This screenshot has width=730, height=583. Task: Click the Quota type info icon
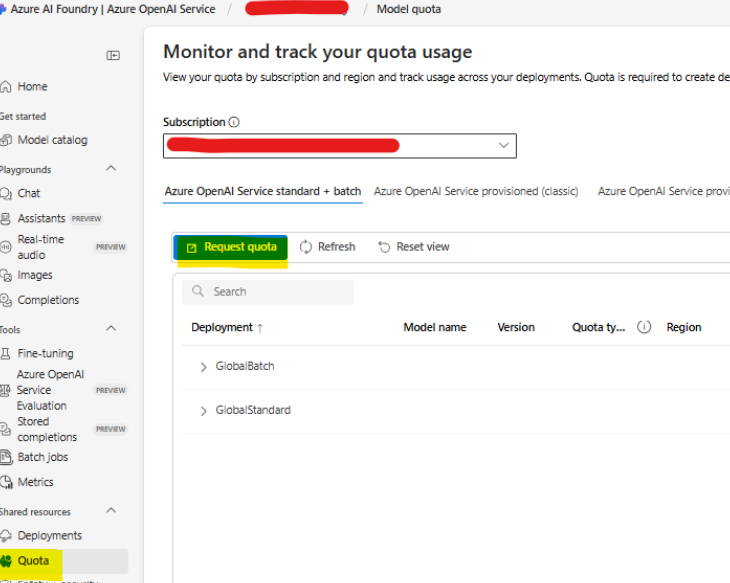[x=644, y=327]
